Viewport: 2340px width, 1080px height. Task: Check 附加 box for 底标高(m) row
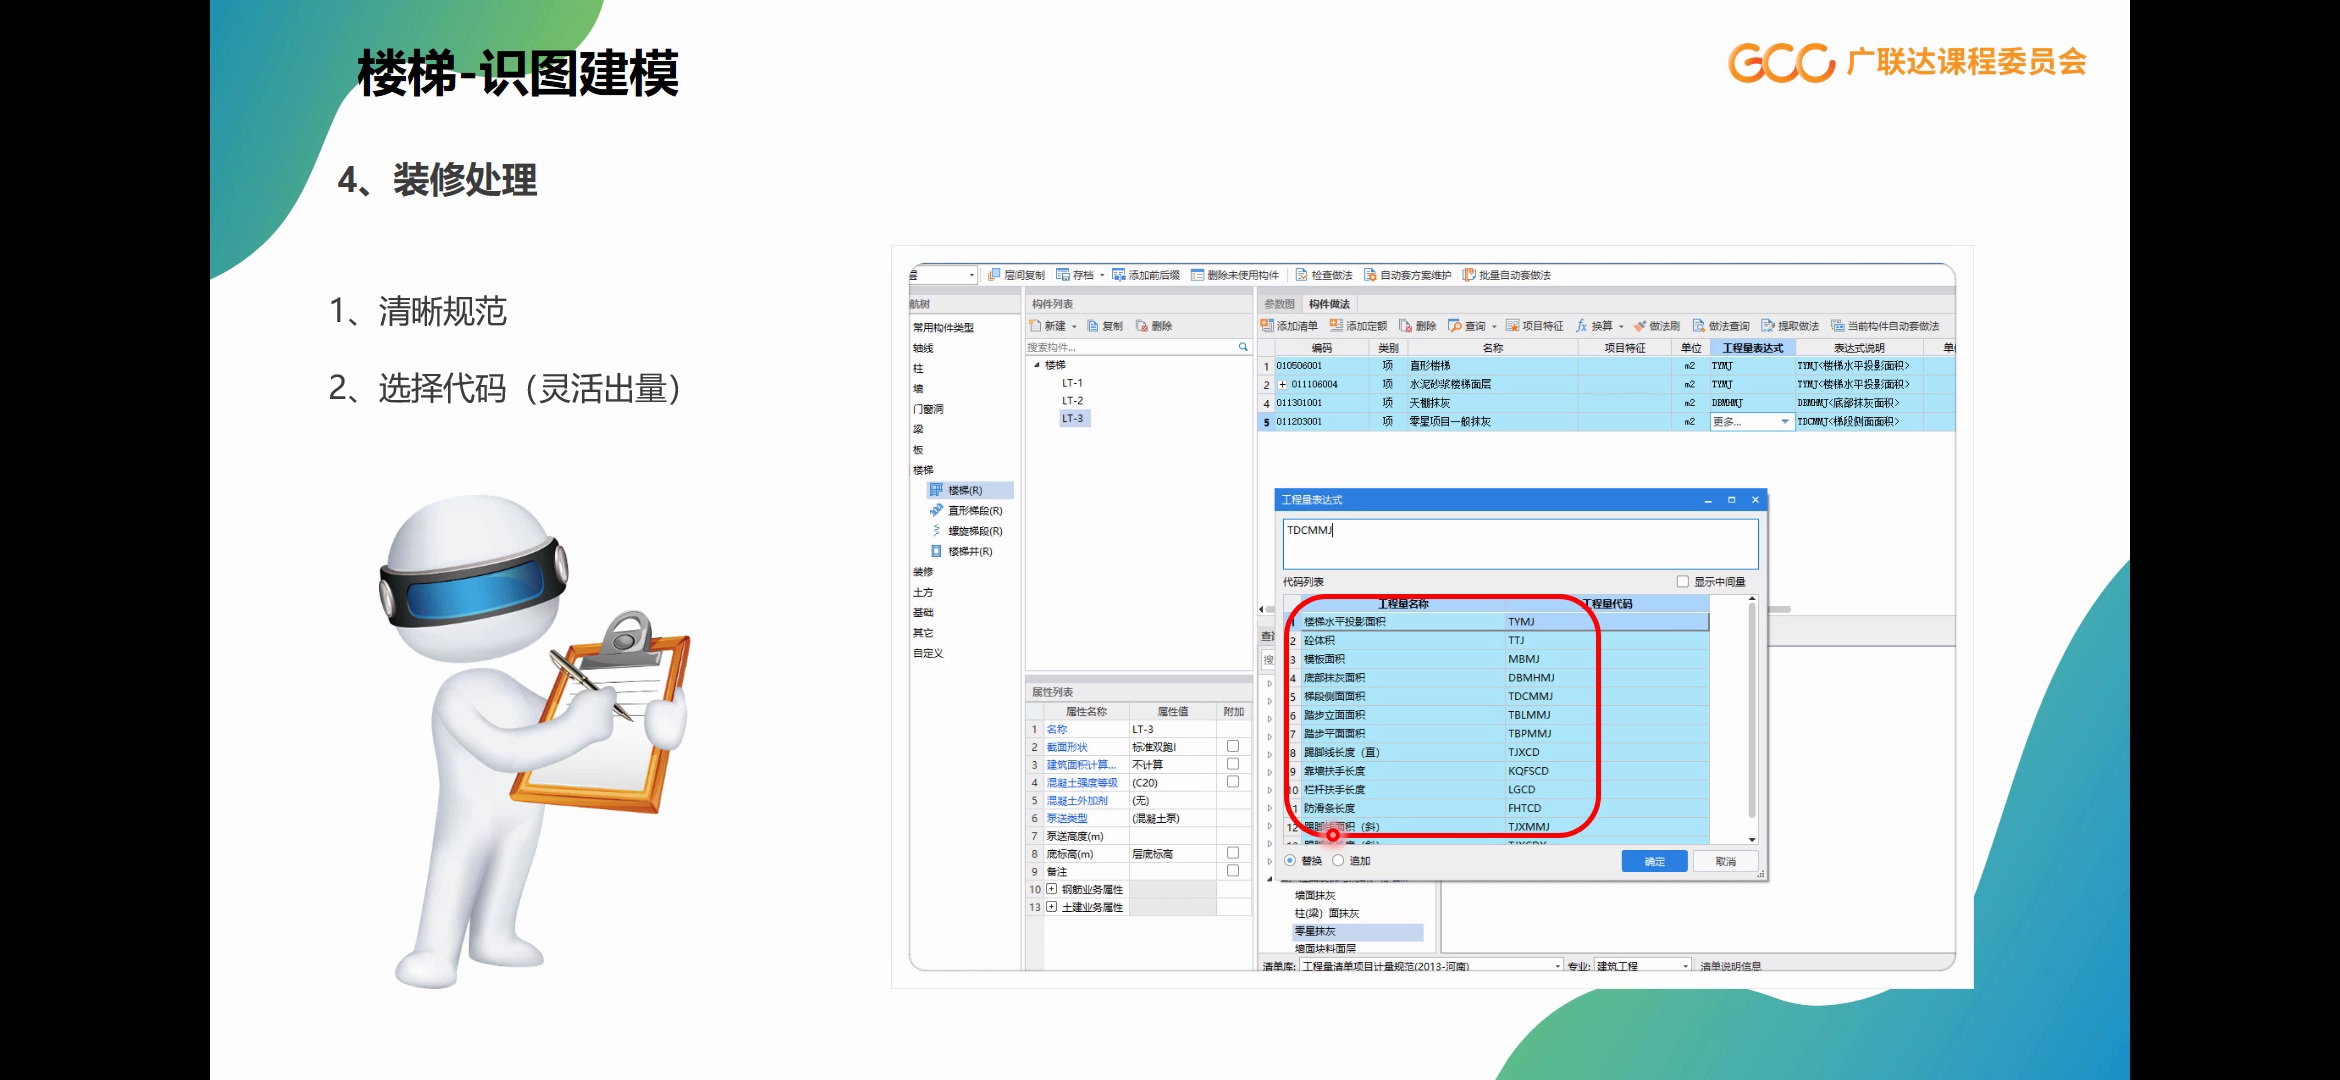click(1233, 853)
